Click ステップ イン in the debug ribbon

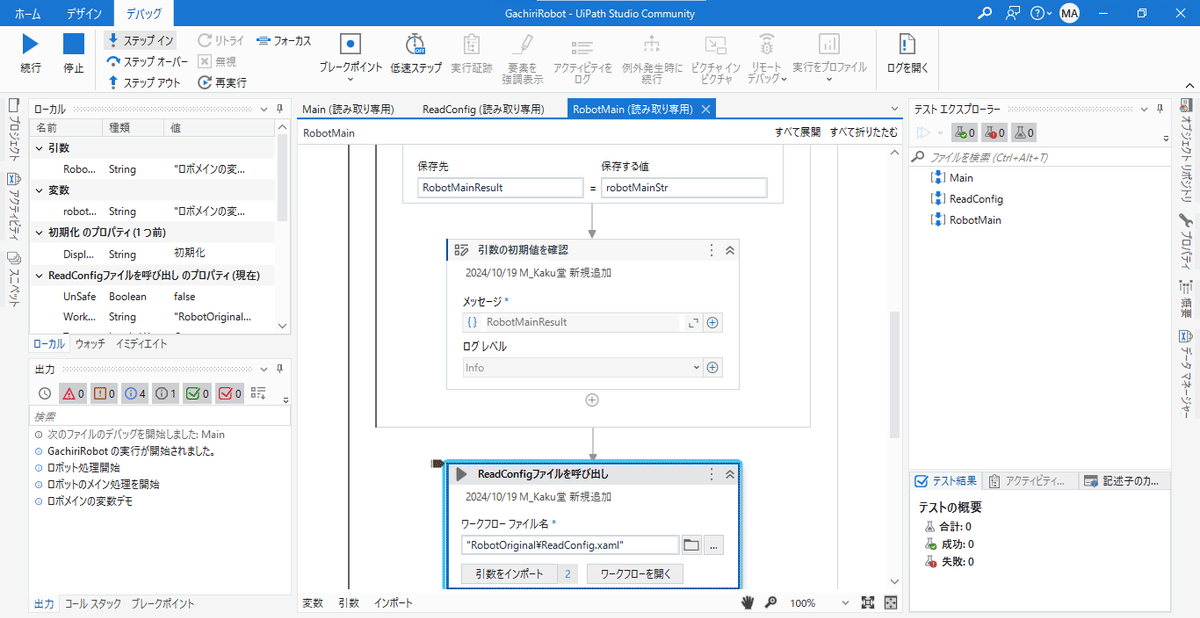point(141,41)
